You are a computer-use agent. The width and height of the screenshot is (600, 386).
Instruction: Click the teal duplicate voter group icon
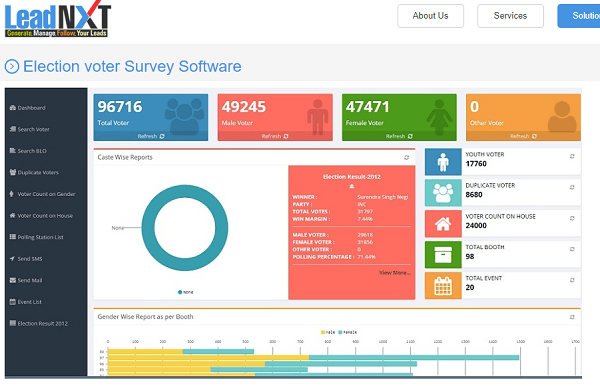point(443,193)
